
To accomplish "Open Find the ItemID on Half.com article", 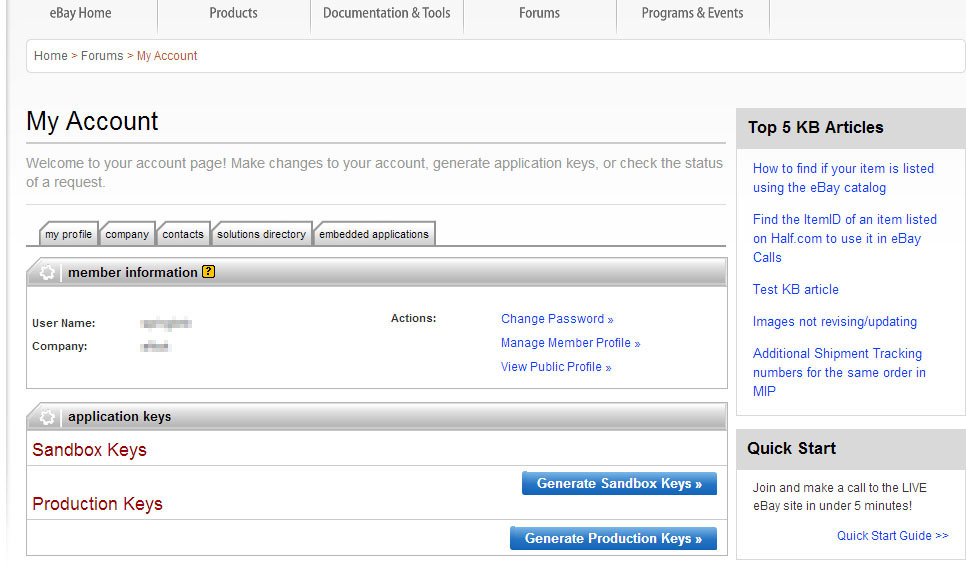I will [845, 239].
